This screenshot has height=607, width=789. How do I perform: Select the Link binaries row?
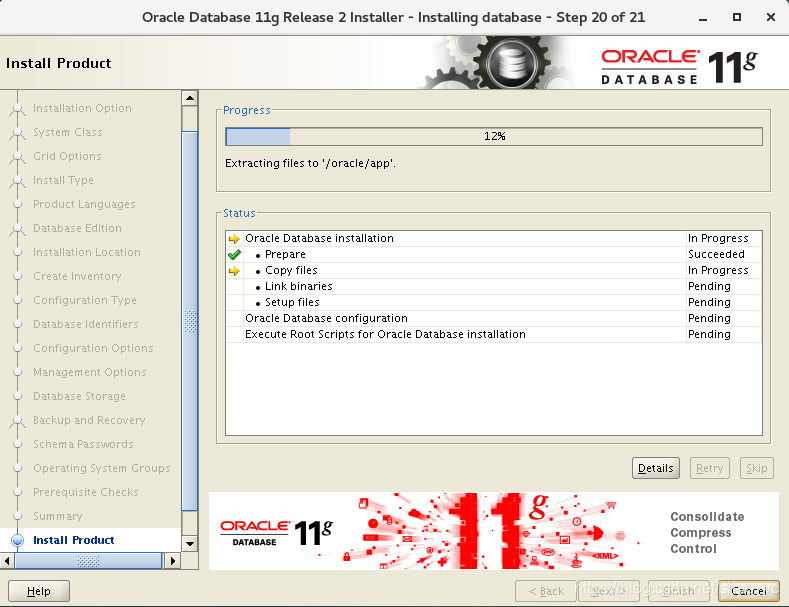(494, 286)
